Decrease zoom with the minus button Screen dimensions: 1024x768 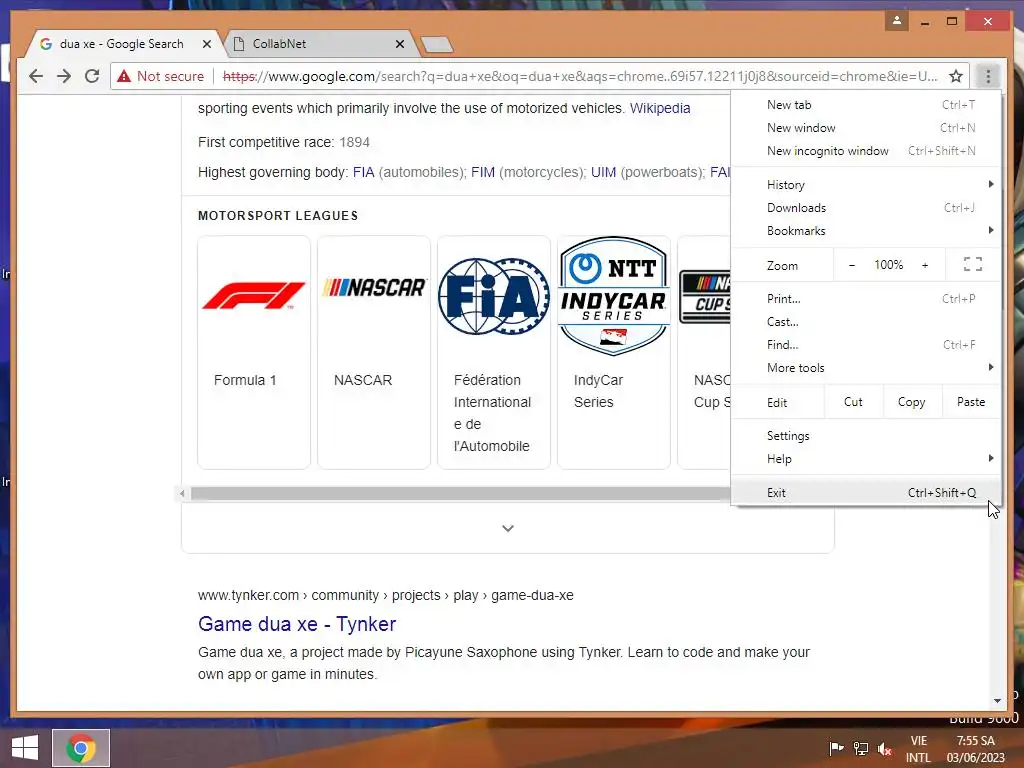tap(852, 265)
